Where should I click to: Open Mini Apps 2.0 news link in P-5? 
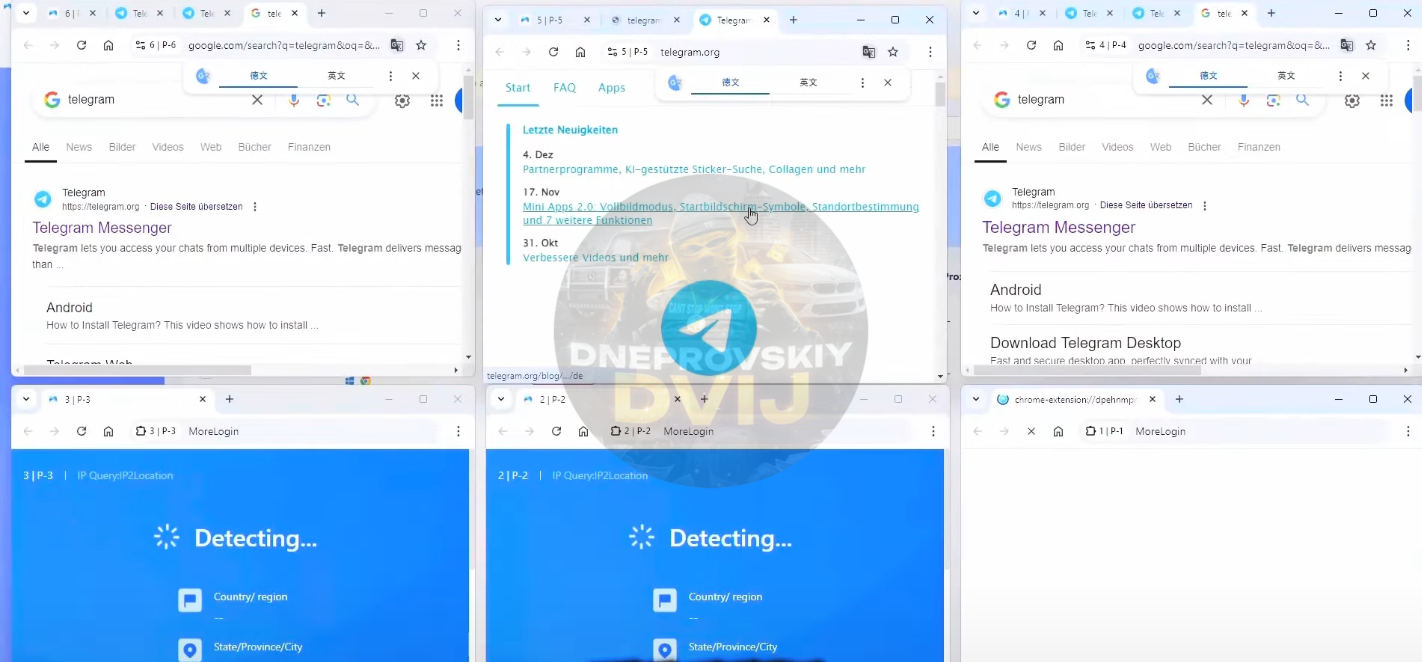(721, 213)
